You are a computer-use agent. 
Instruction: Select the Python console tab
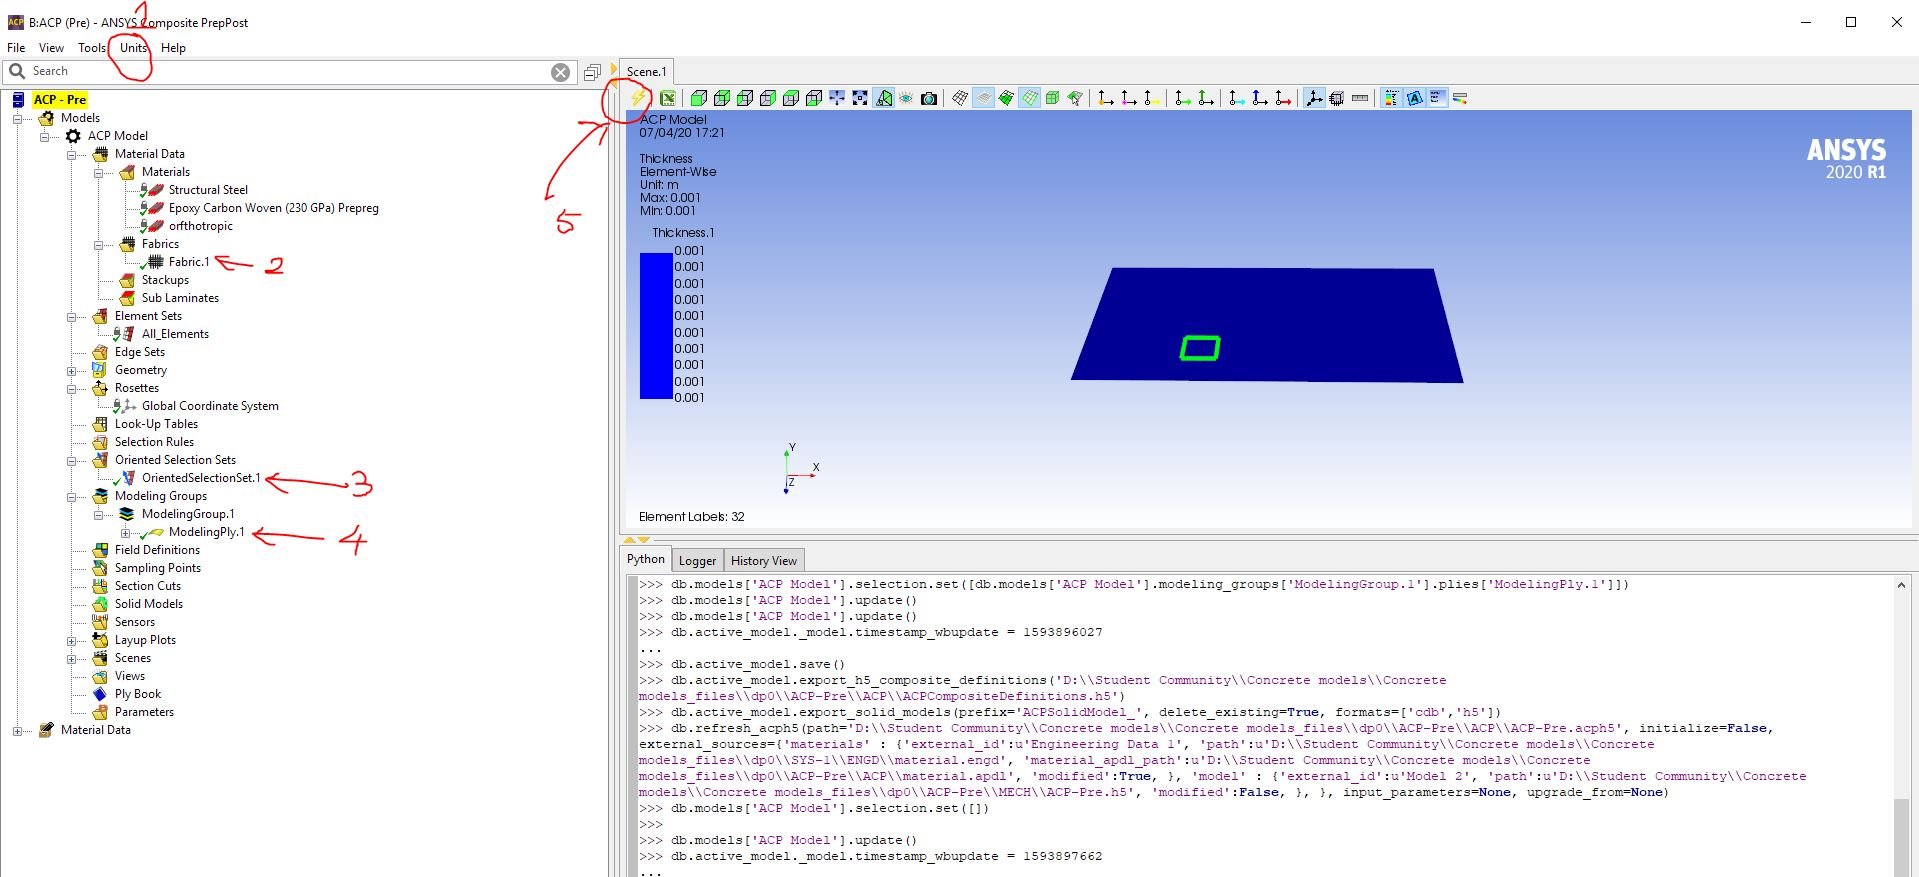tap(646, 559)
